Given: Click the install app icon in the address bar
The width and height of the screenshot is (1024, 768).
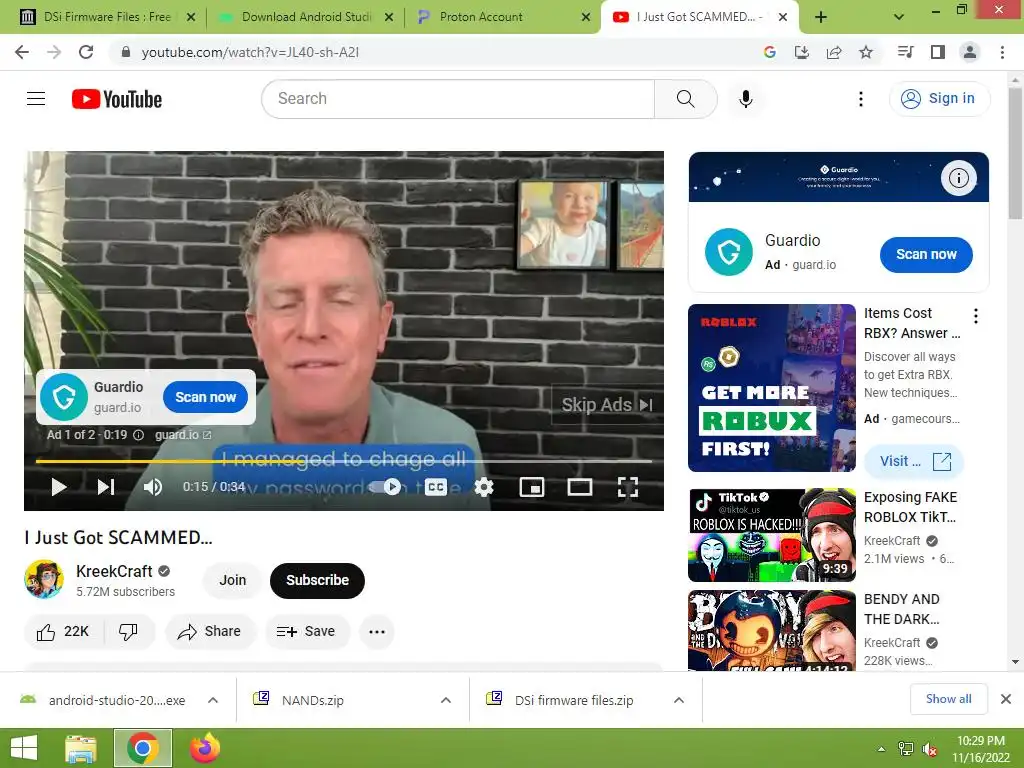Looking at the screenshot, I should [802, 52].
